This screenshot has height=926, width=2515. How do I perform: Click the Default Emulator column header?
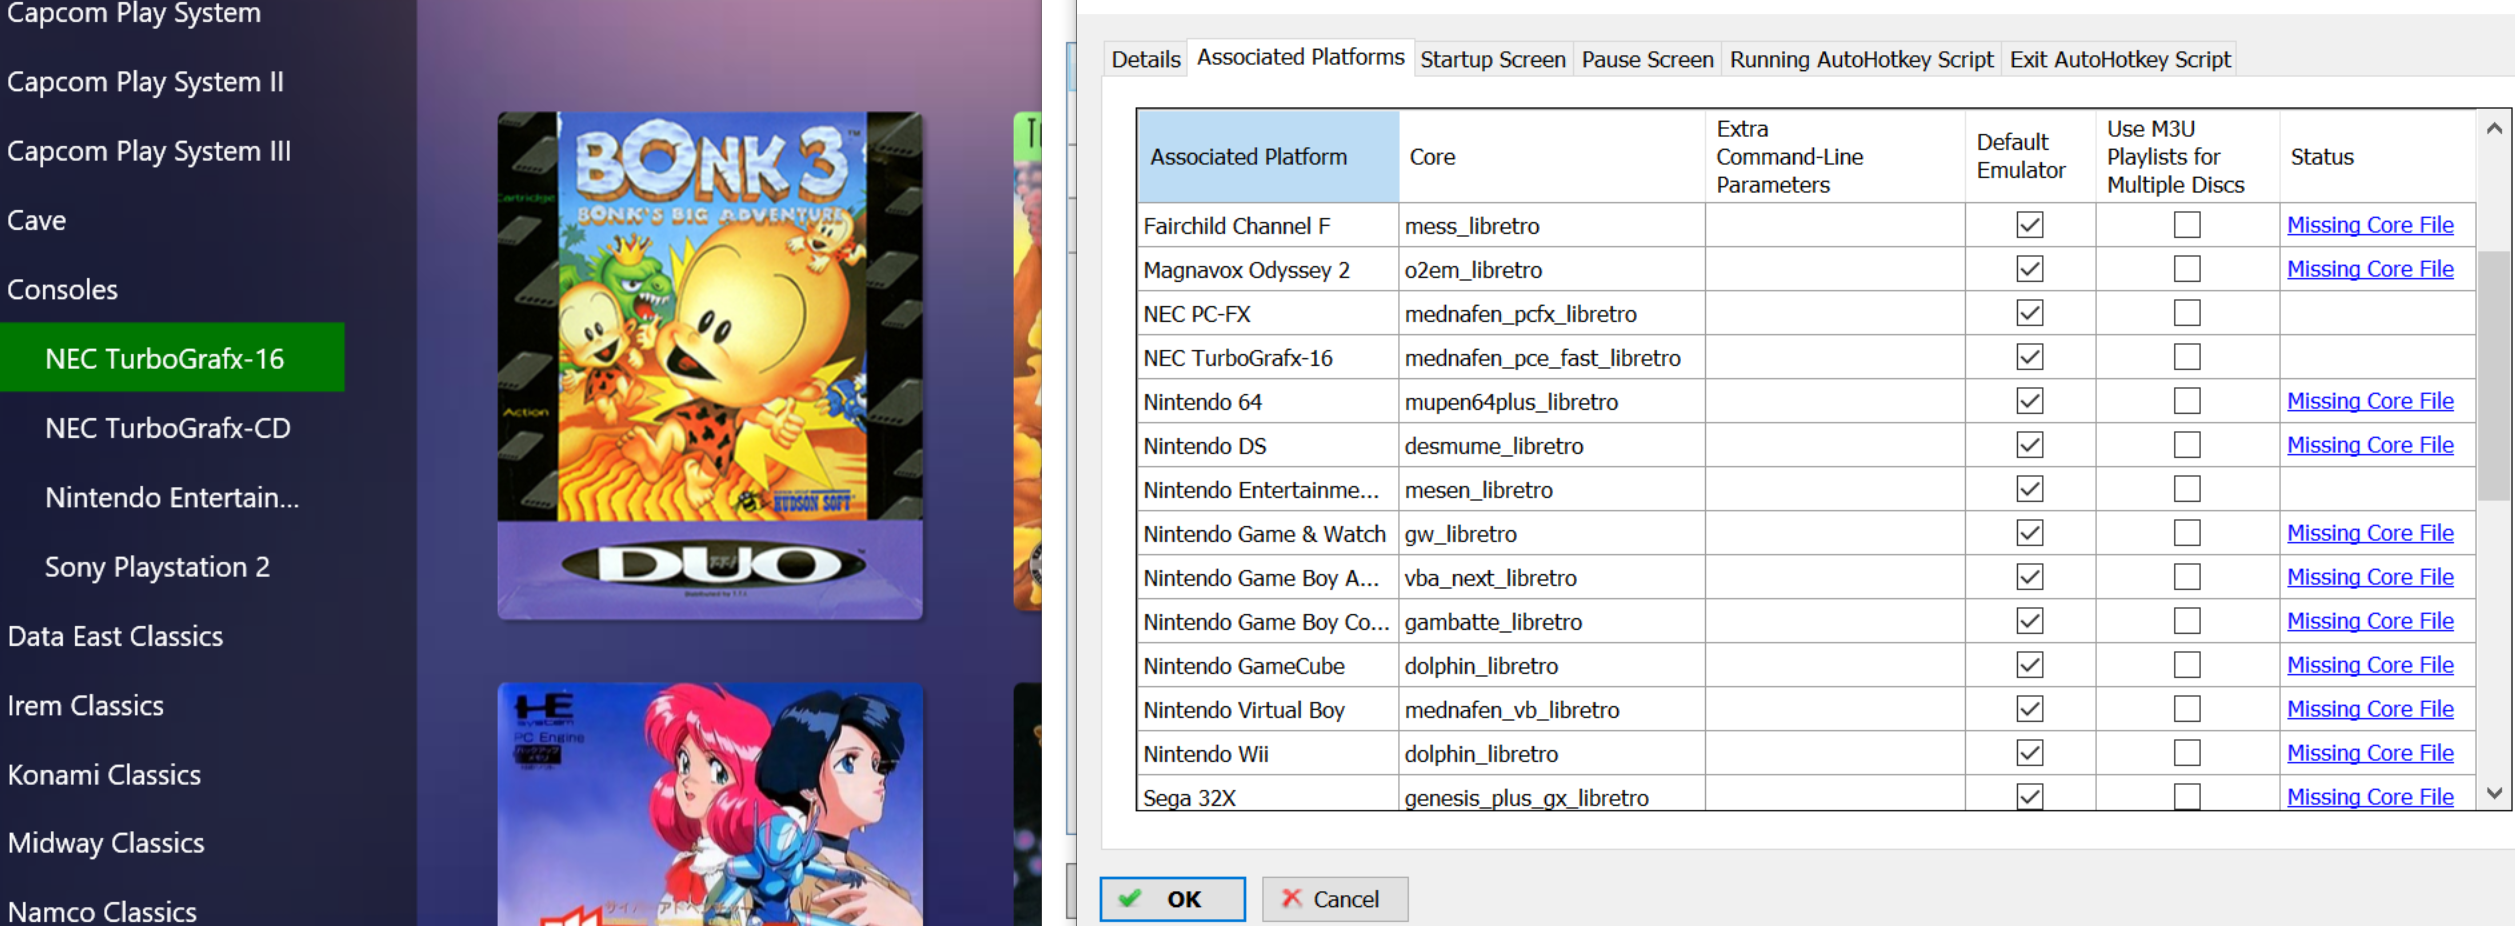[x=2030, y=157]
